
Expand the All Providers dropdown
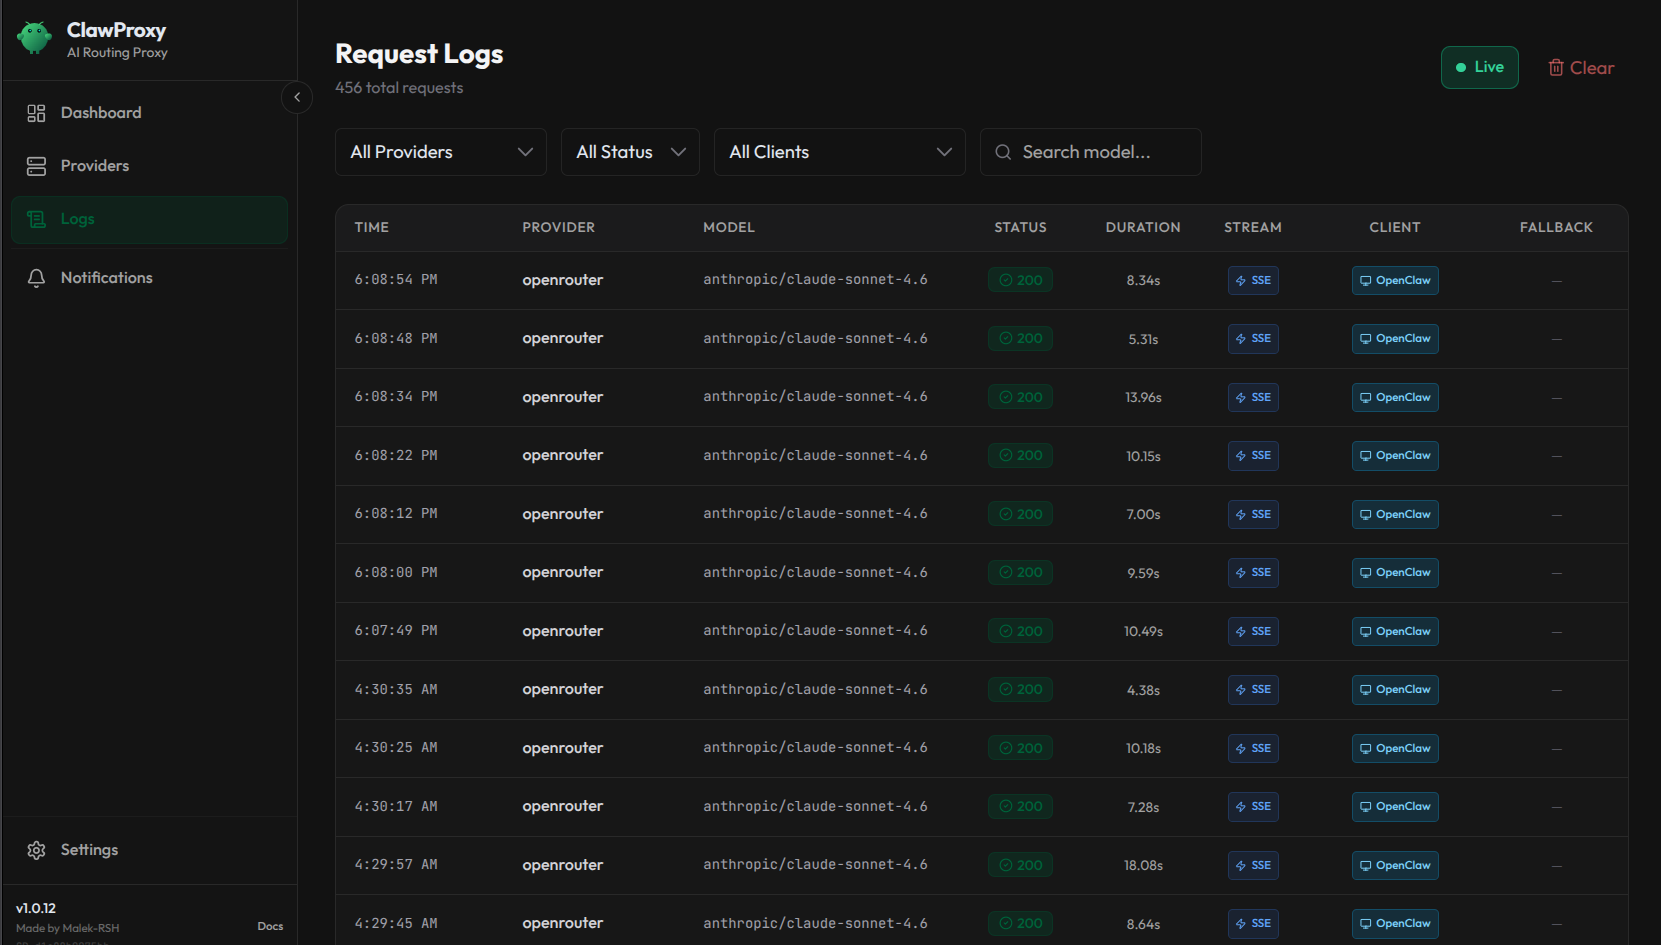pos(441,152)
